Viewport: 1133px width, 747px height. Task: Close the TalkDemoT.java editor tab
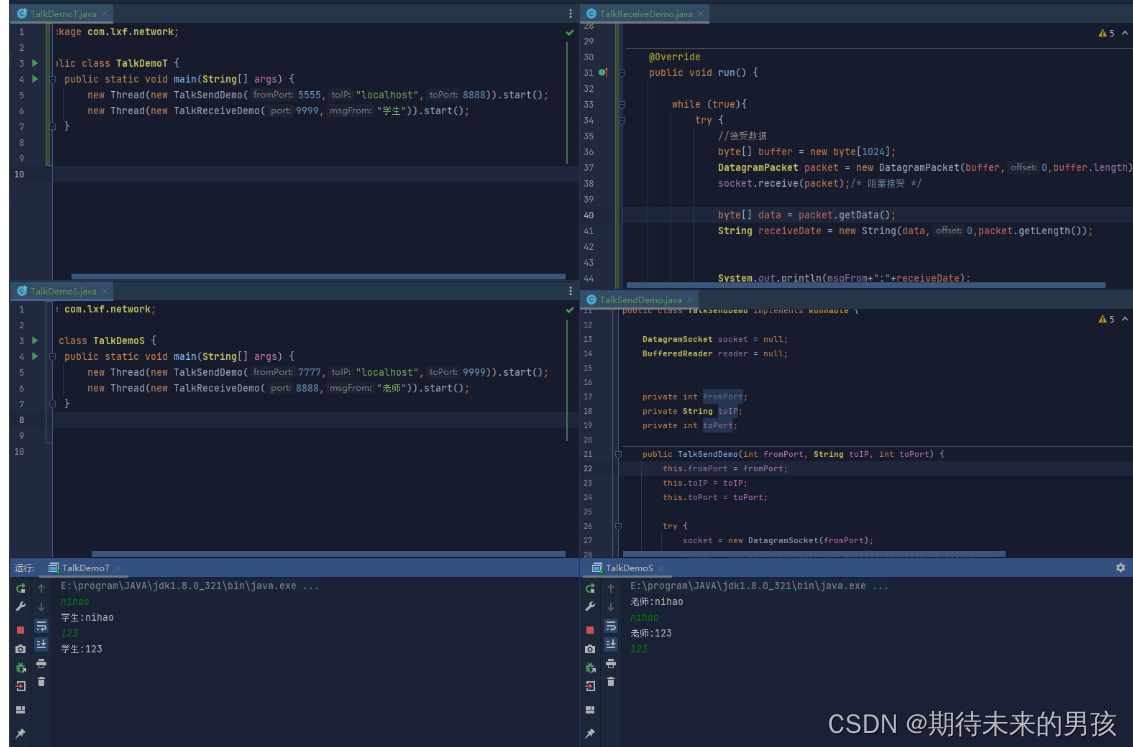point(105,14)
